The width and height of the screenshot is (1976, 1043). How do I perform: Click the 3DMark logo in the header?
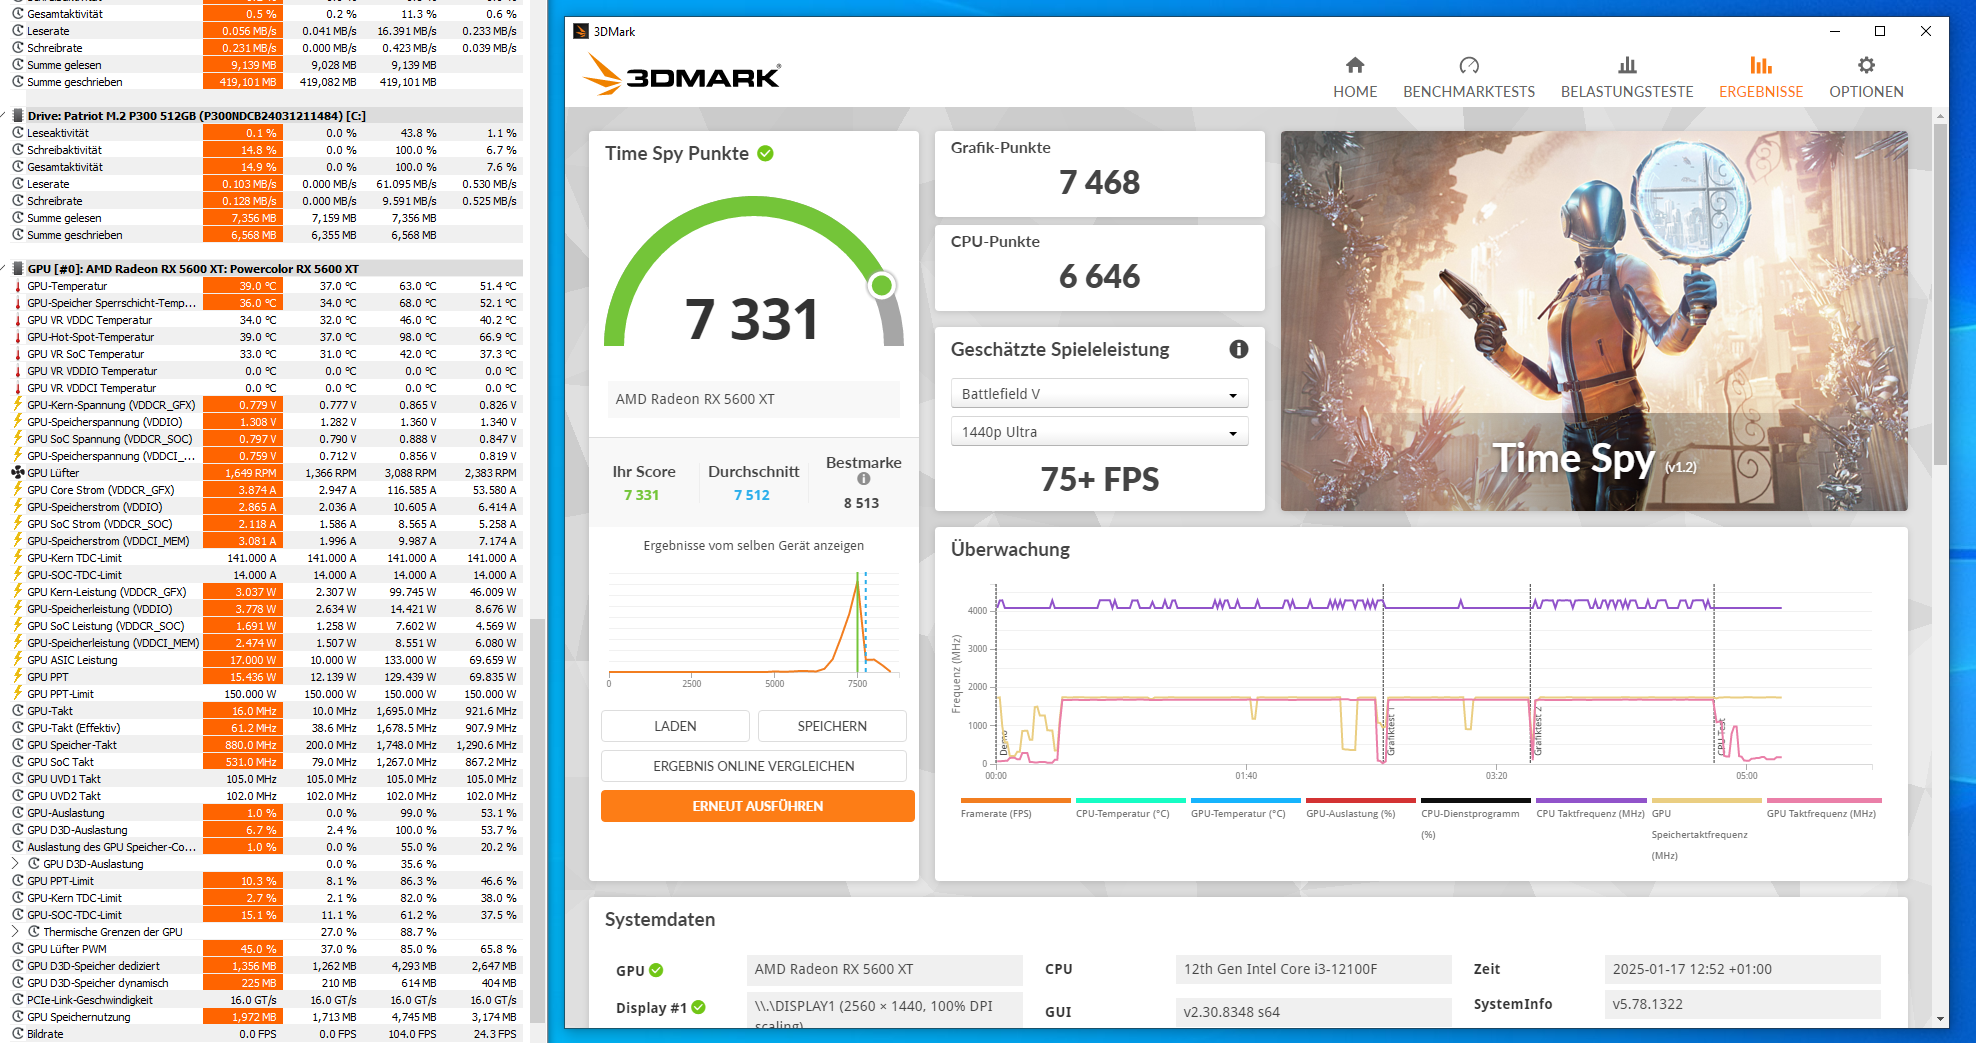click(x=681, y=74)
